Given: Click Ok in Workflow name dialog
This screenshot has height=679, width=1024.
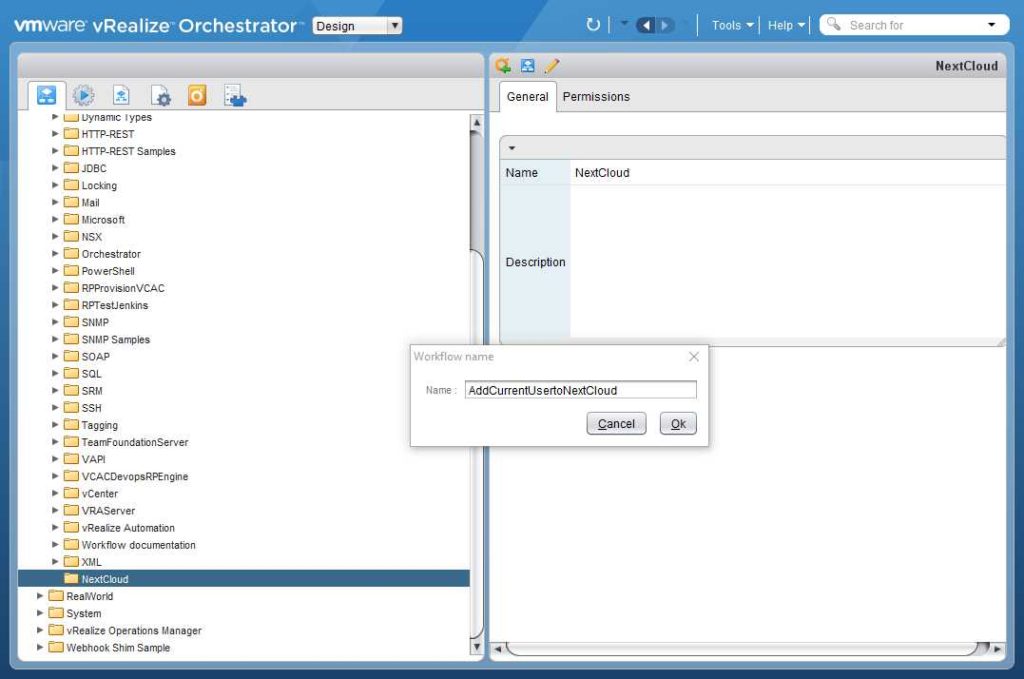Looking at the screenshot, I should click(x=678, y=424).
